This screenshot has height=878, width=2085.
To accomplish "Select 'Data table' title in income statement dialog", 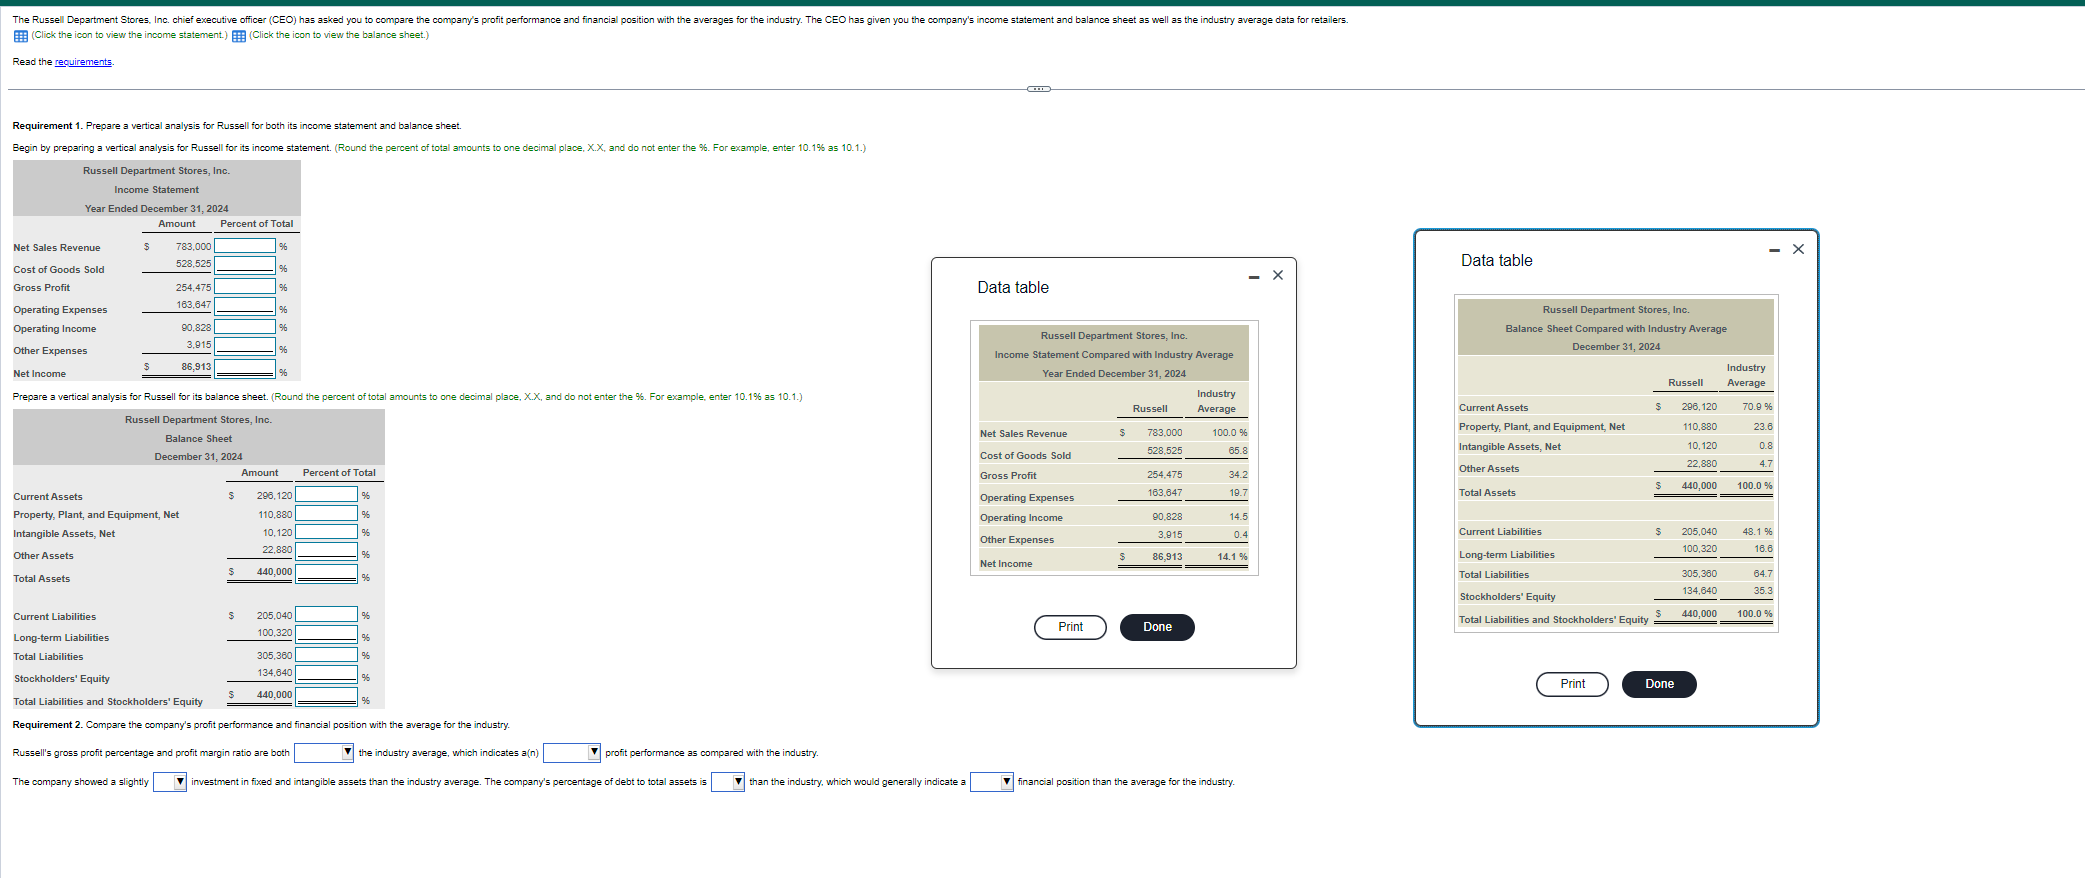I will (1013, 288).
